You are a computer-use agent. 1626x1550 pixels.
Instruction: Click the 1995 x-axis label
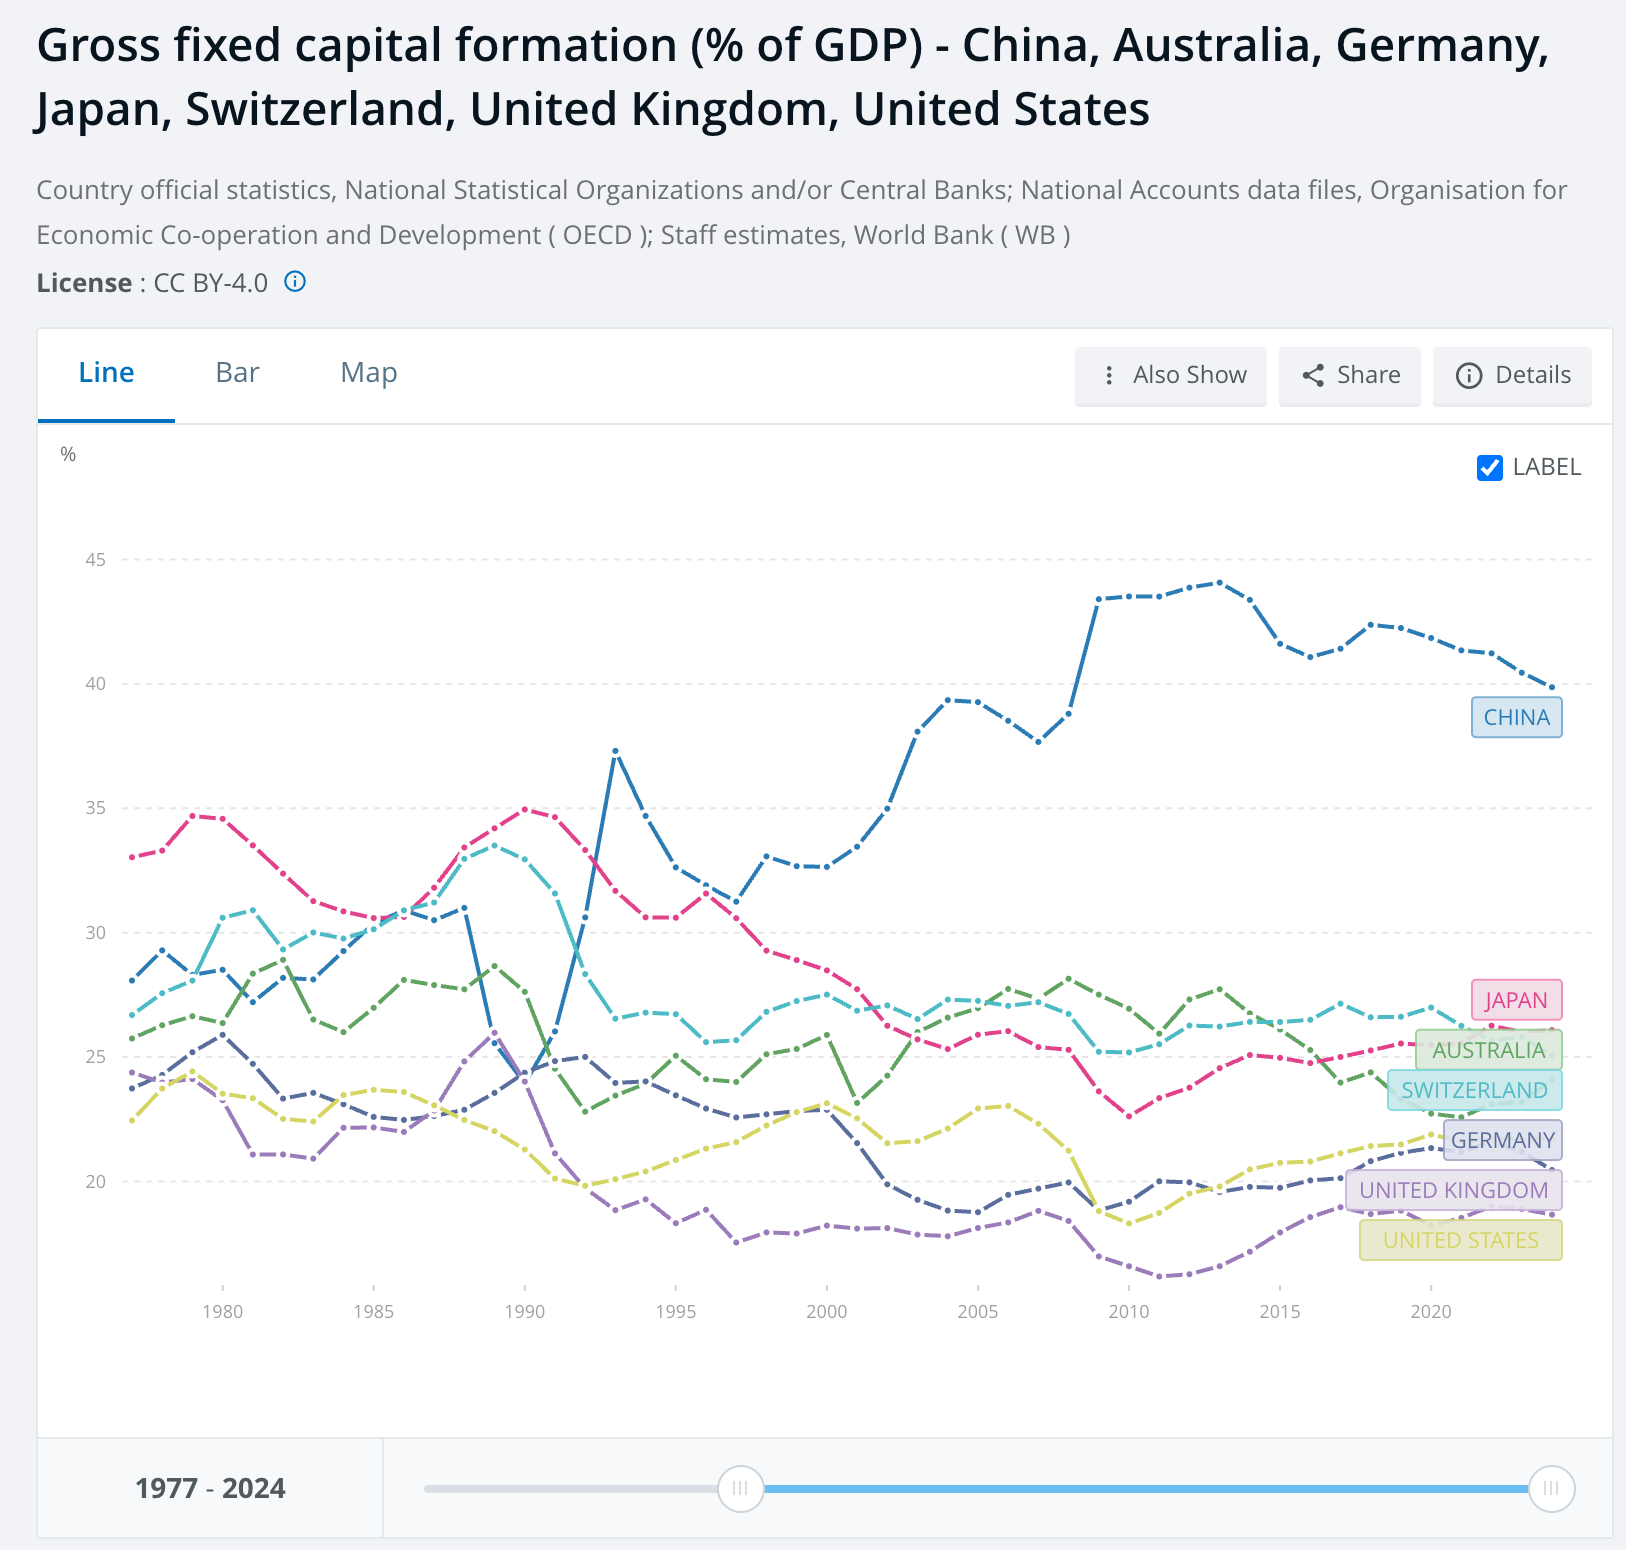pos(676,1311)
